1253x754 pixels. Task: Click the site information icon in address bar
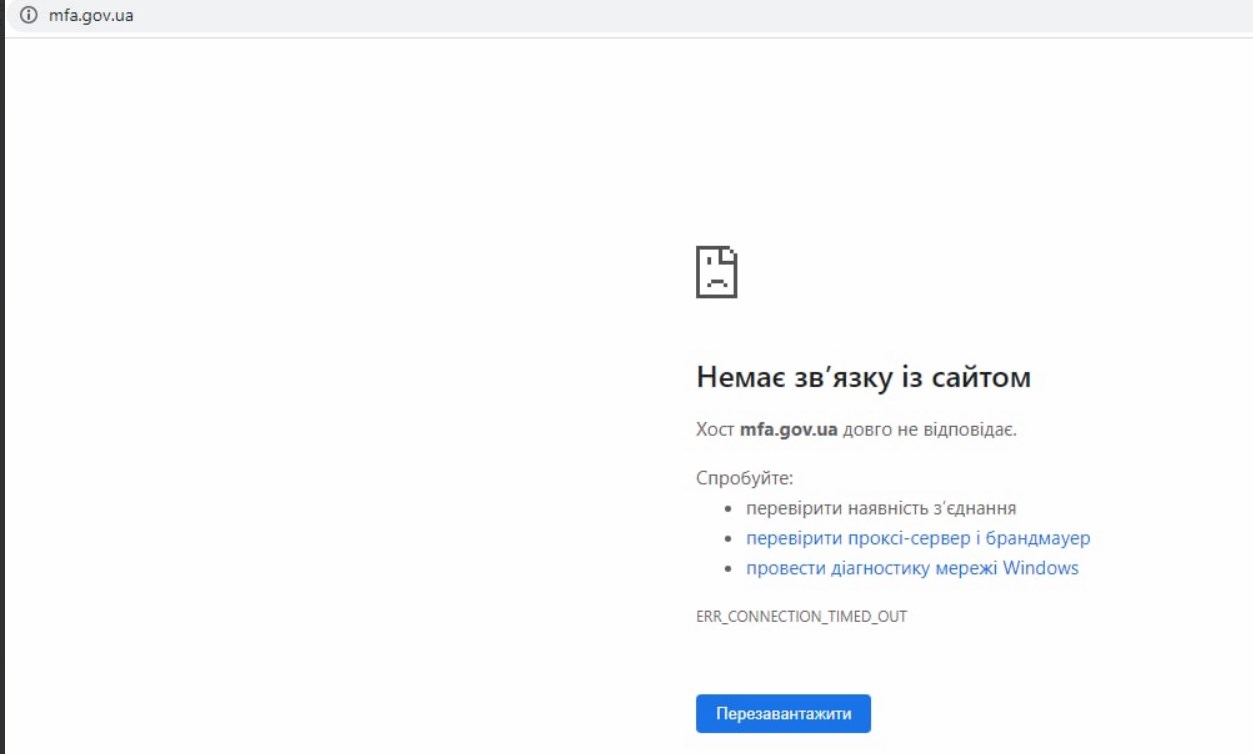pos(27,15)
